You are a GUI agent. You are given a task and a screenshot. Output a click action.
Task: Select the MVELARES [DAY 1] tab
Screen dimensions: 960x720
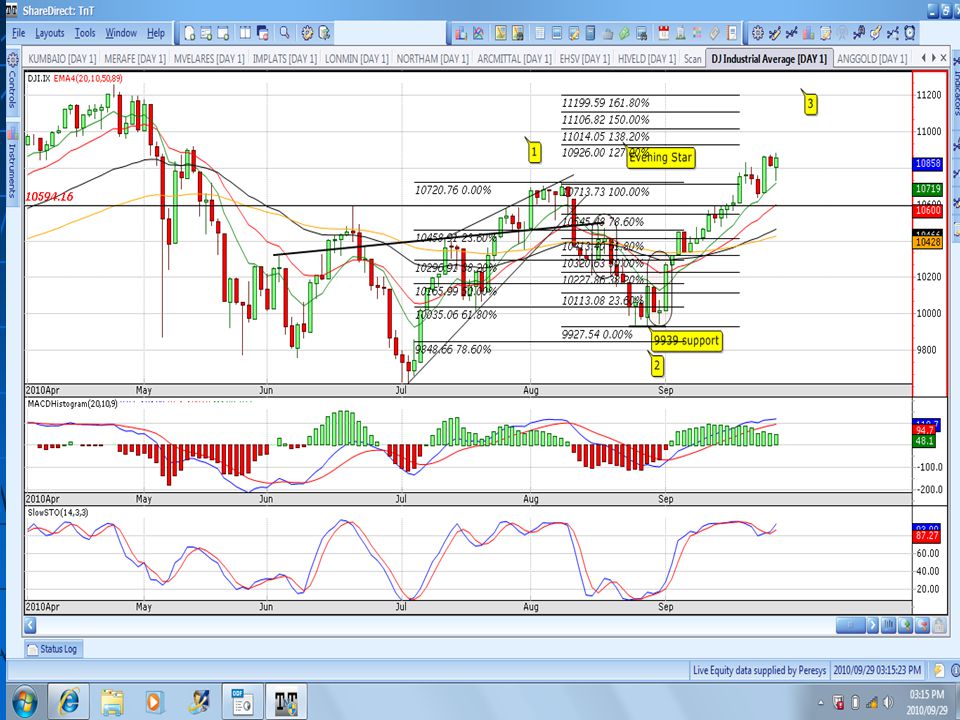click(x=209, y=59)
